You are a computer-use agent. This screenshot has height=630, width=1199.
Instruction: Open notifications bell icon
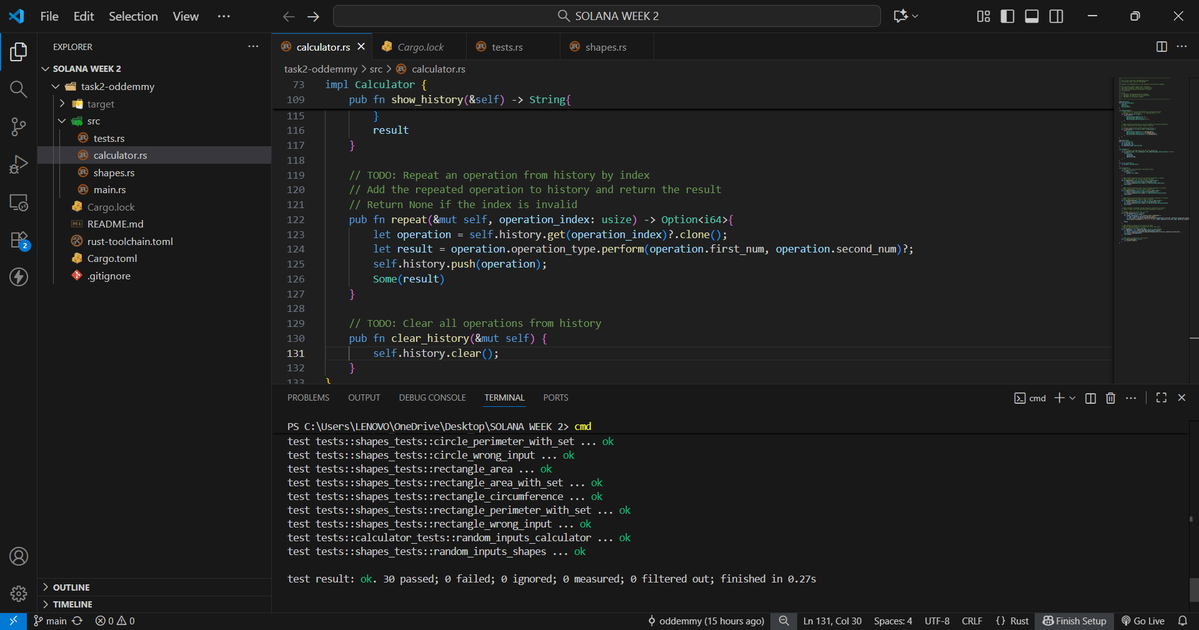[x=1182, y=621]
